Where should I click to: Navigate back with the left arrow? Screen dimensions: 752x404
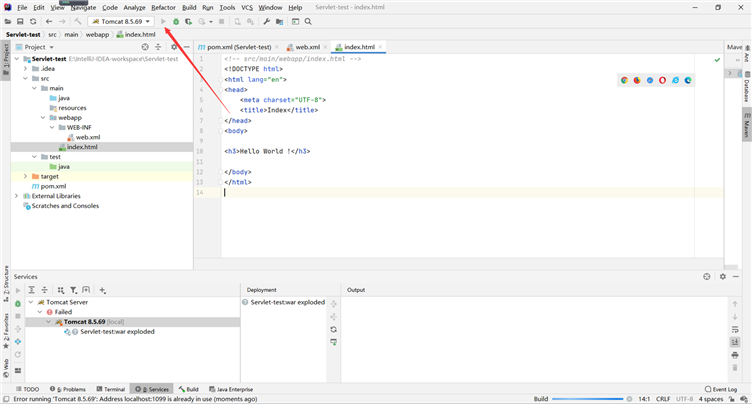point(49,22)
